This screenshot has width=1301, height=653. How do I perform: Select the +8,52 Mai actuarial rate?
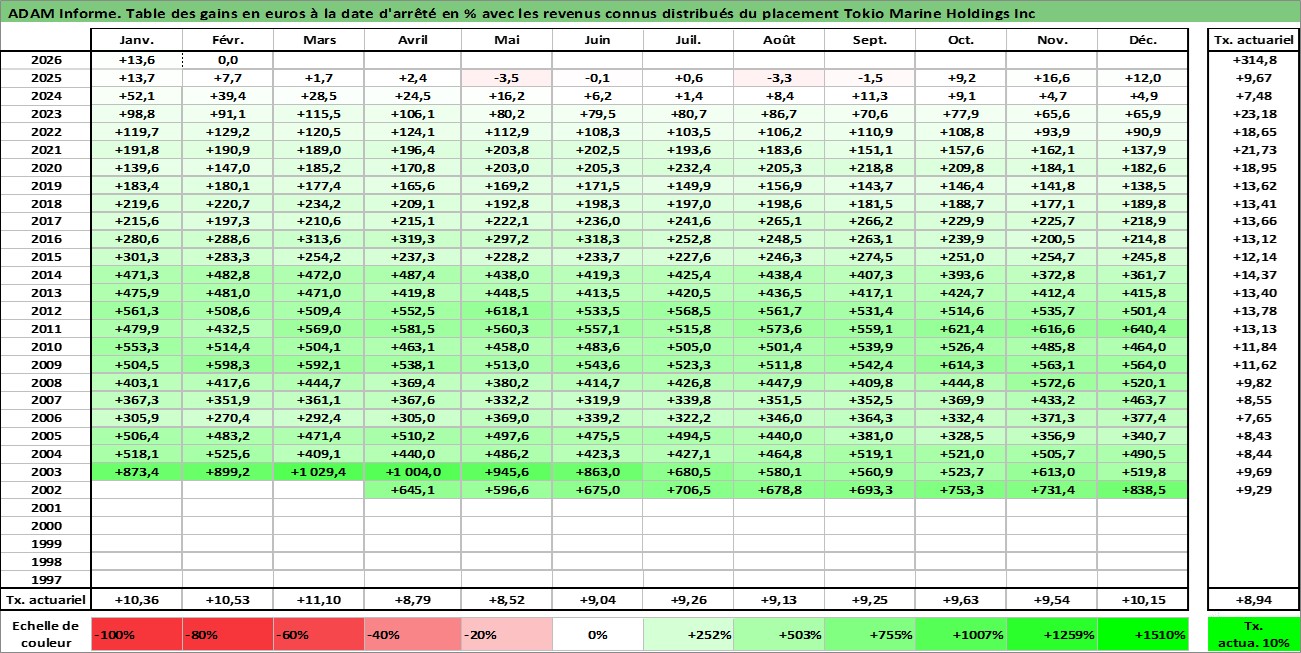pos(507,600)
